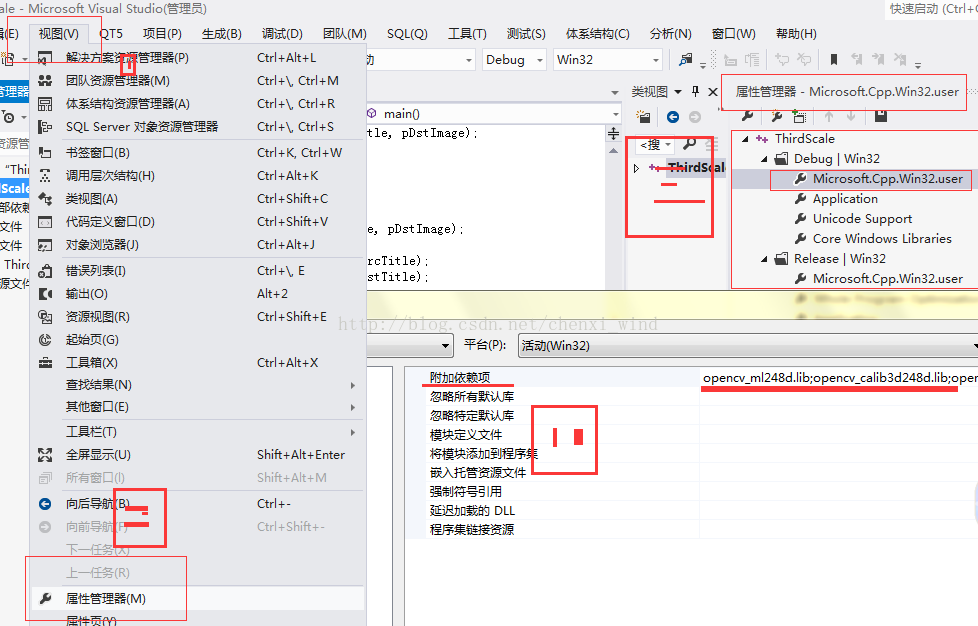Expand the ThirdScale node in Class View
978x626 pixels.
[636, 168]
